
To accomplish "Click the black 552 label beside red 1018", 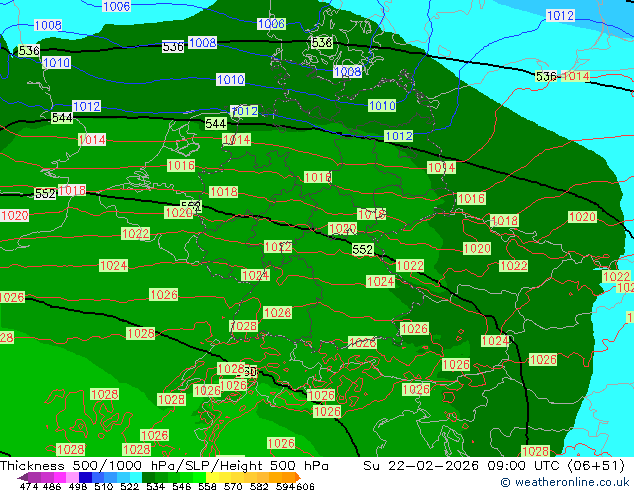I will click(45, 194).
